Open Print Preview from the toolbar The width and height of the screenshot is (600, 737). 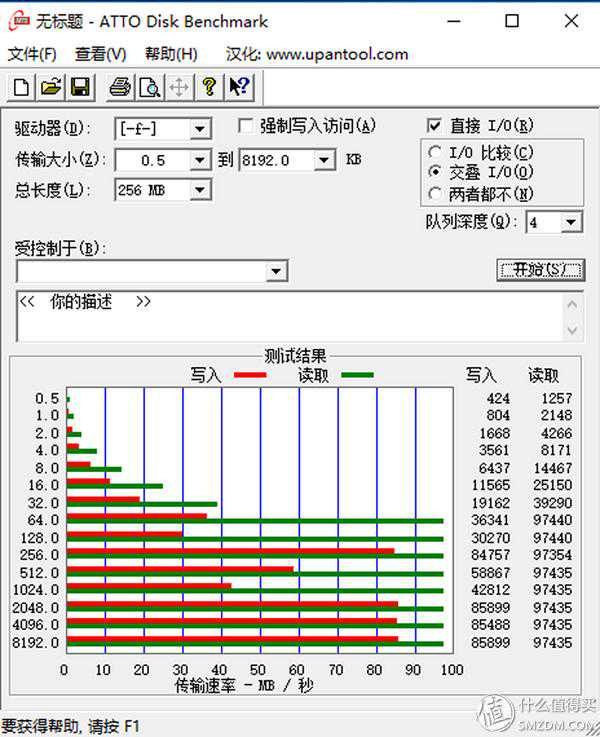pyautogui.click(x=150, y=87)
